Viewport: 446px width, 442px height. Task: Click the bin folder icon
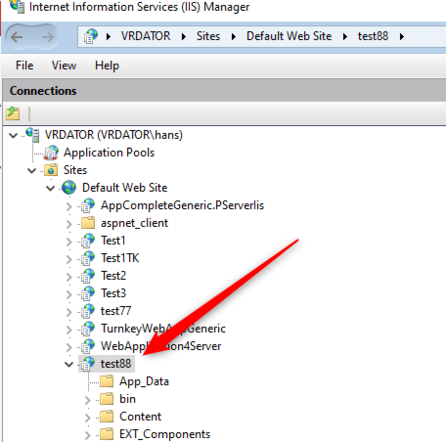[107, 399]
